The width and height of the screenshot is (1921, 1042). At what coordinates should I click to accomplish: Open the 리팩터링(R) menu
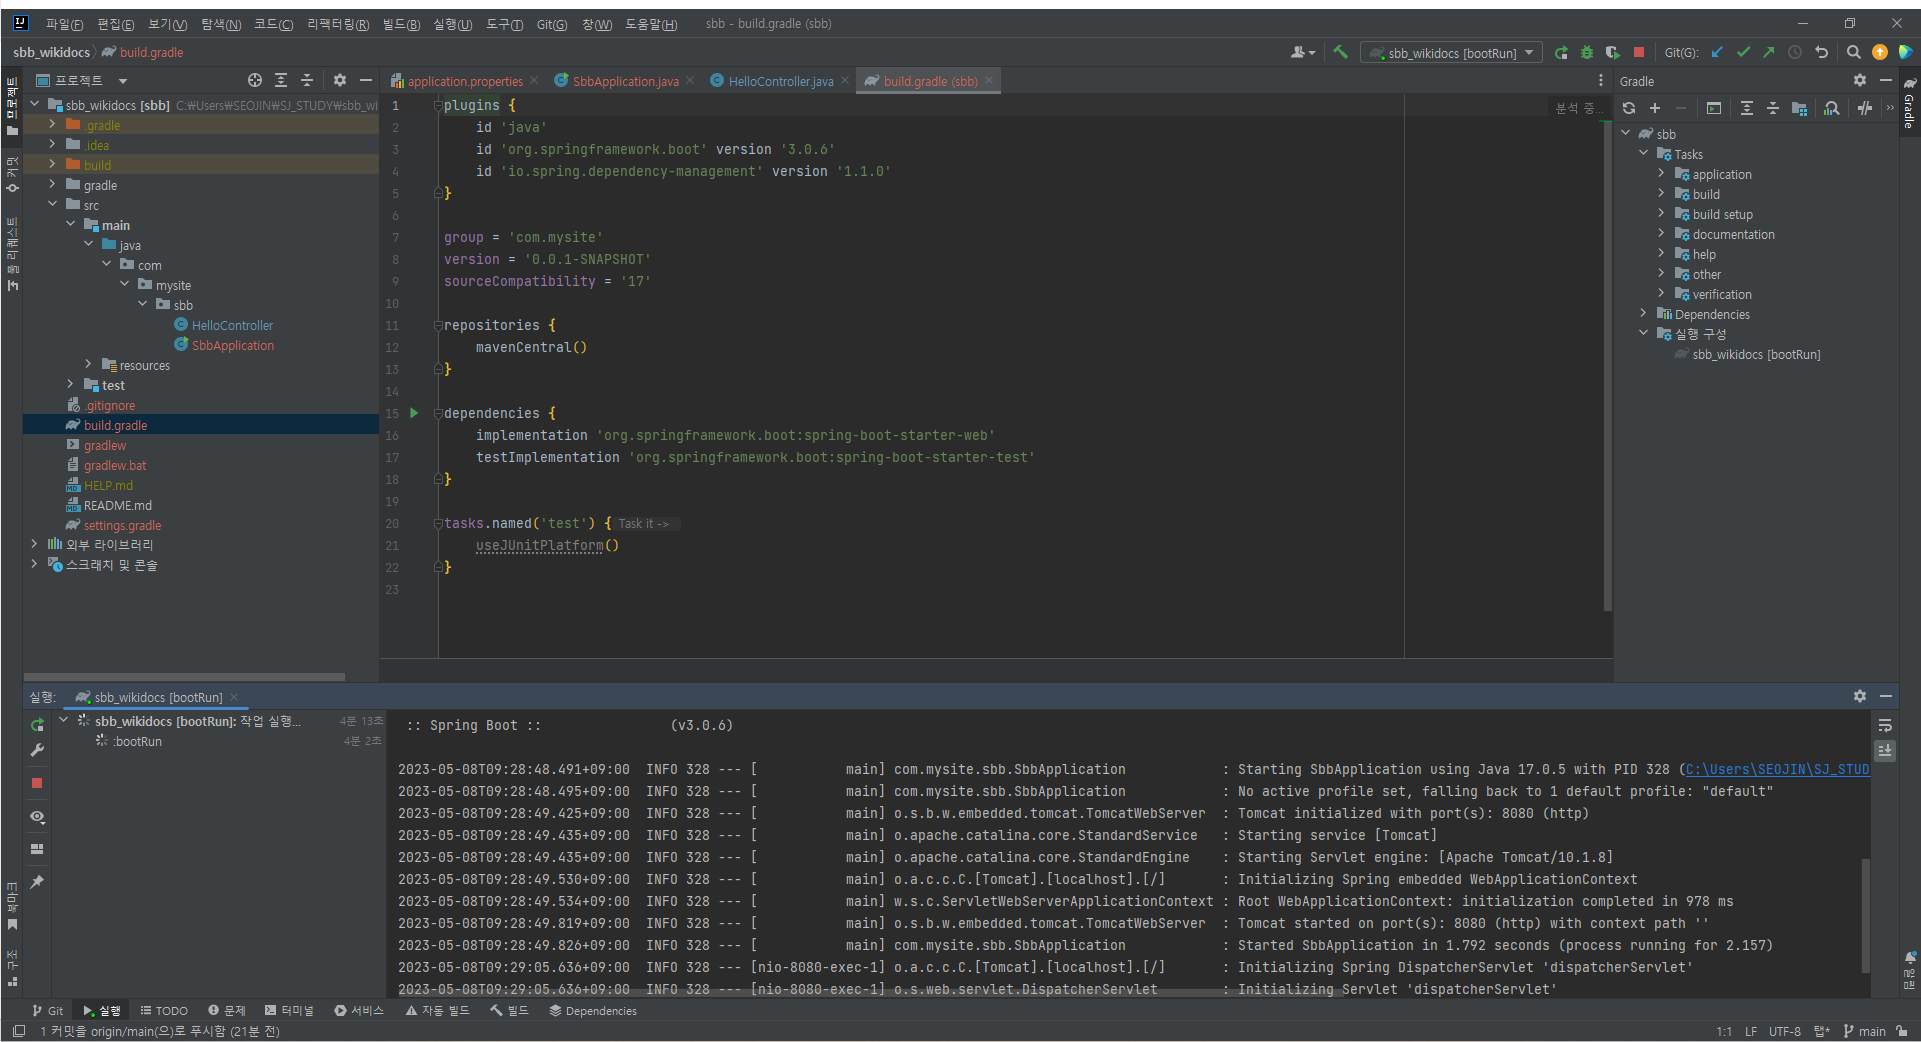click(337, 24)
